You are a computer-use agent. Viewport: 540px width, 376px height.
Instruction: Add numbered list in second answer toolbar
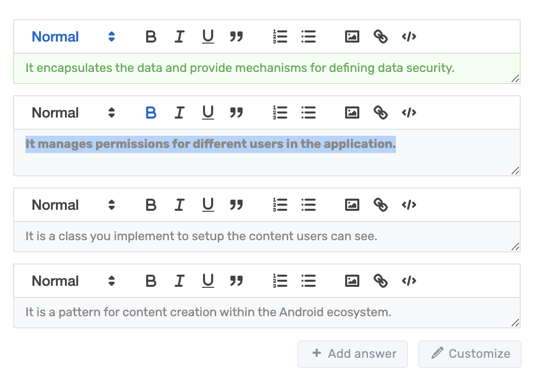[x=280, y=113]
